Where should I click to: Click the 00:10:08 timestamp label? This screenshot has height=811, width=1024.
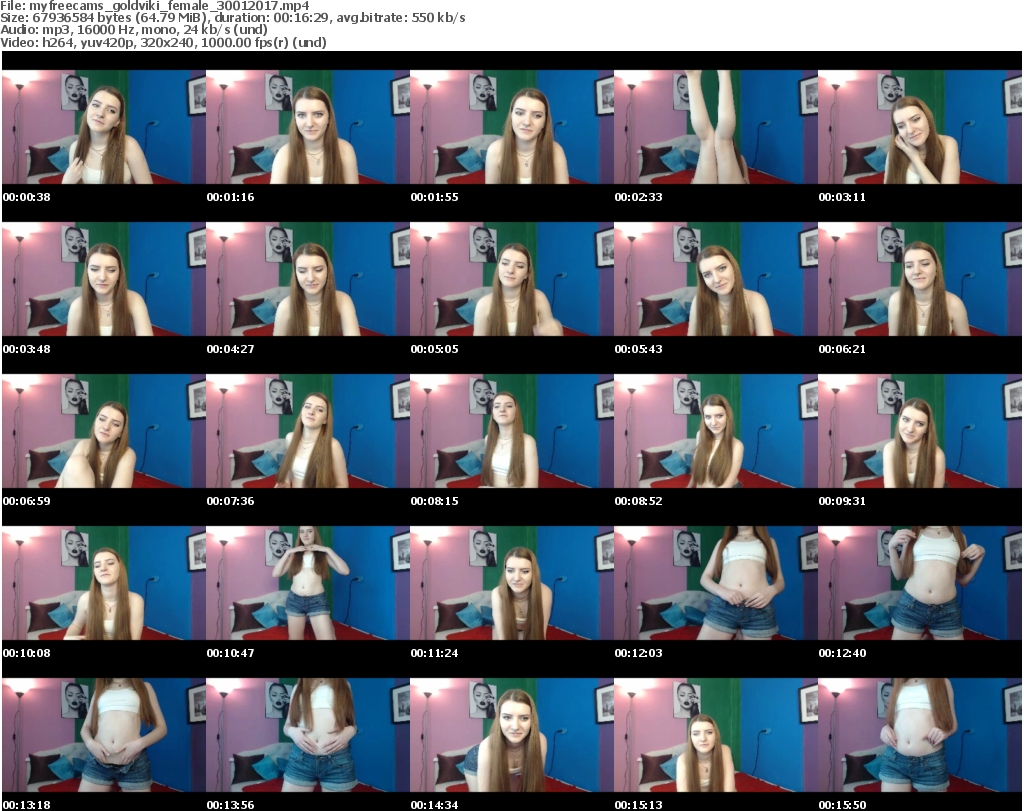(x=27, y=653)
